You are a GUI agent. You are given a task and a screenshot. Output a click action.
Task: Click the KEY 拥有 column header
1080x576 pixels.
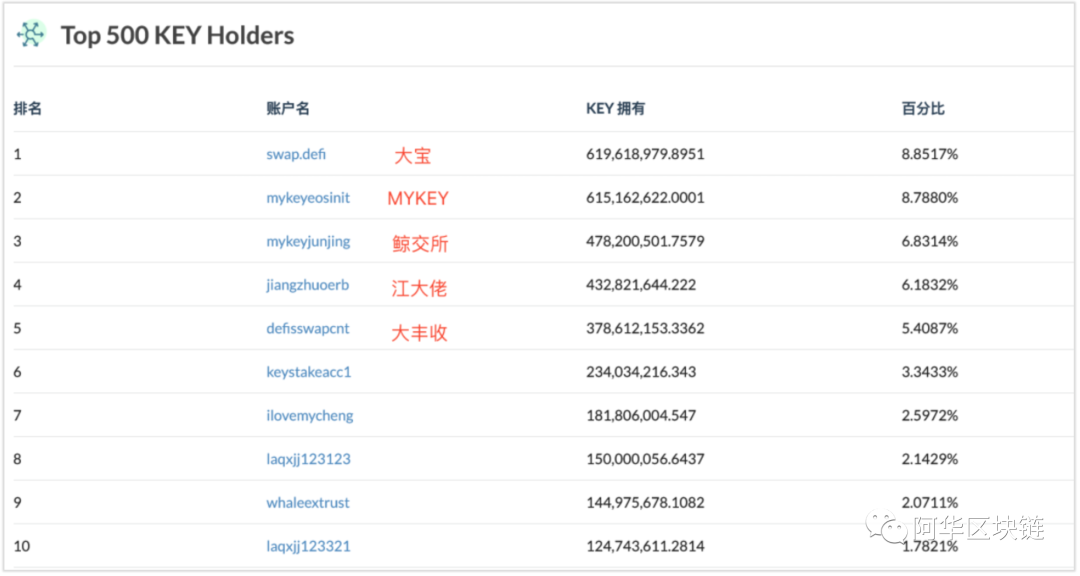coord(615,108)
